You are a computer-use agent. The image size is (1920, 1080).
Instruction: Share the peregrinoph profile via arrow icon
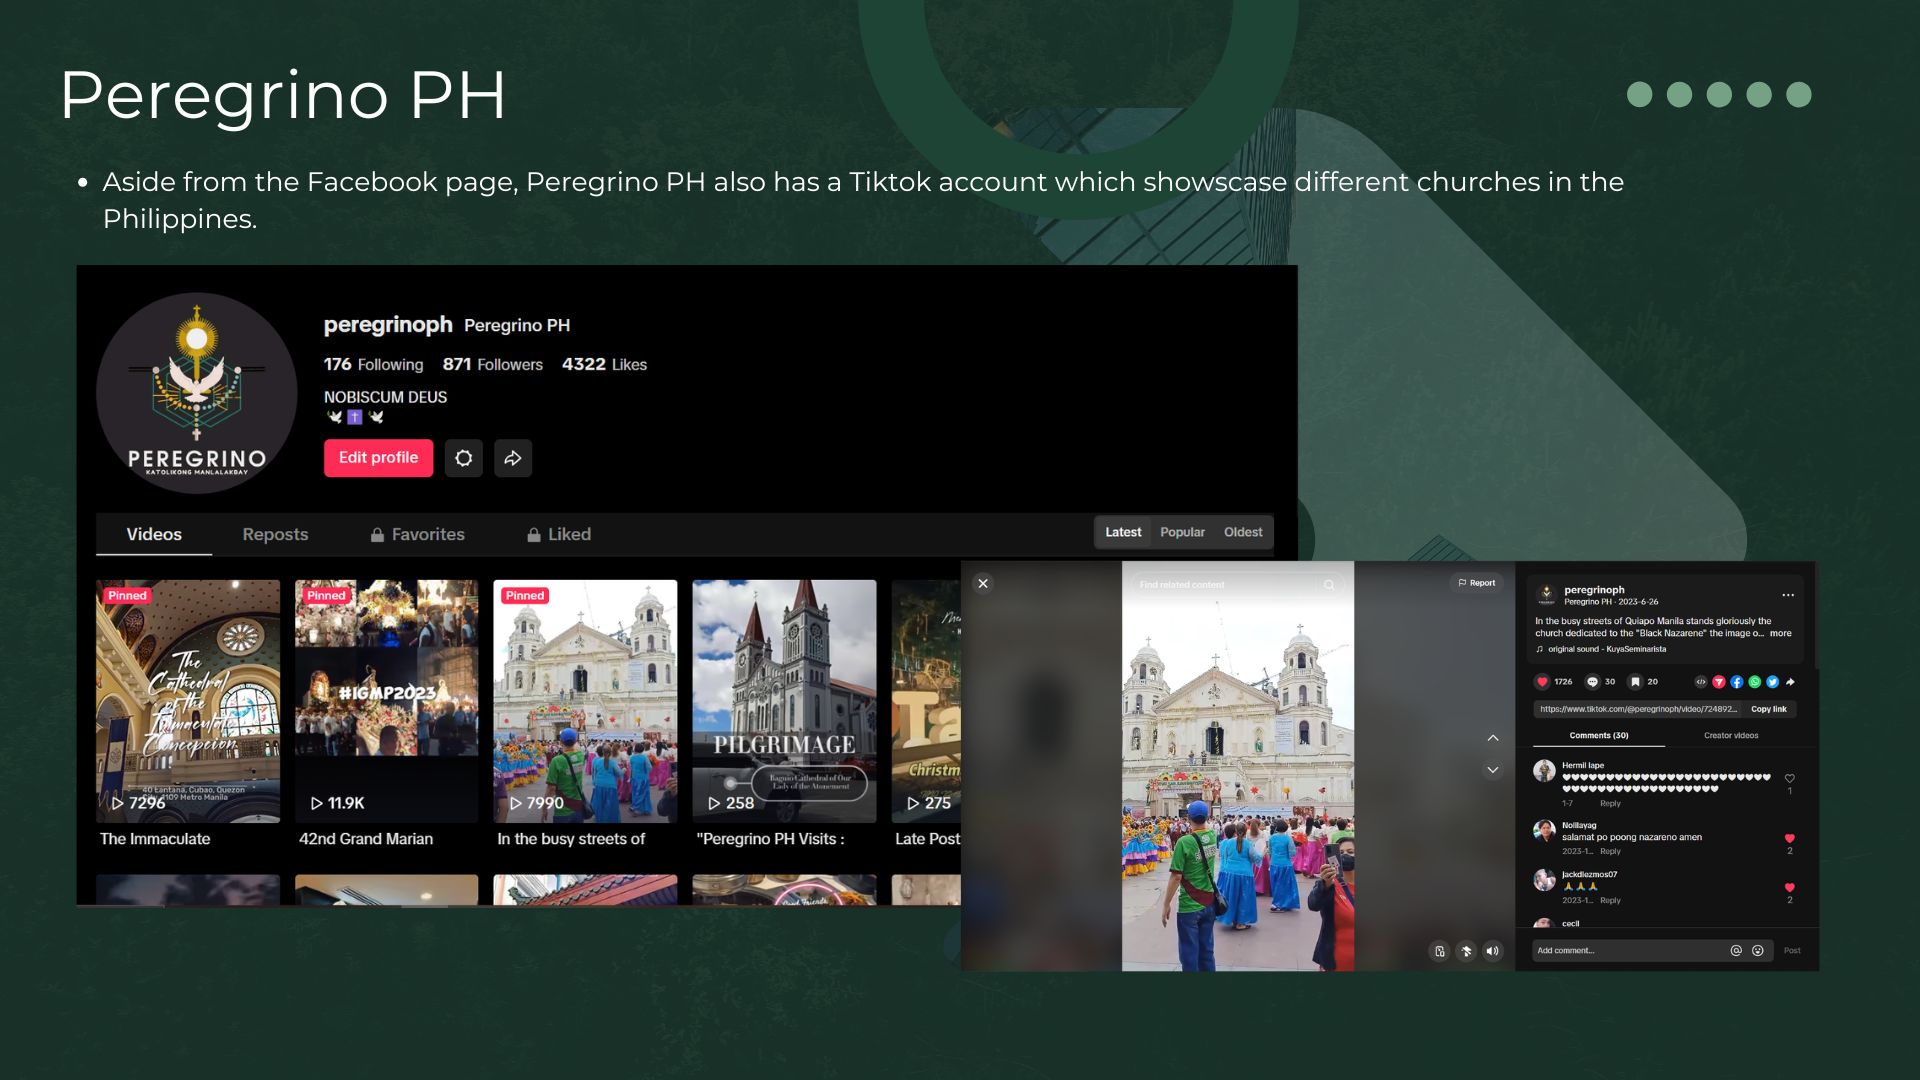pos(513,458)
